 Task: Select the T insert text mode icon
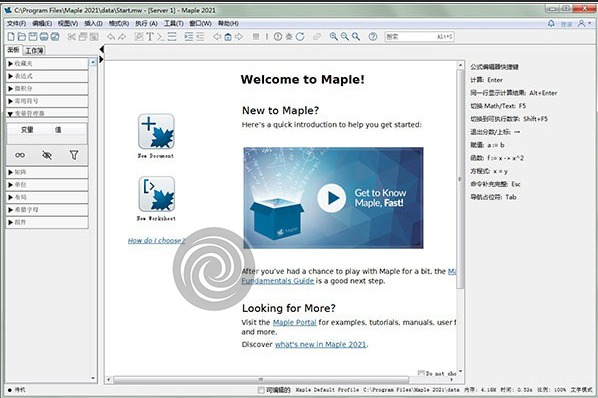[x=150, y=37]
